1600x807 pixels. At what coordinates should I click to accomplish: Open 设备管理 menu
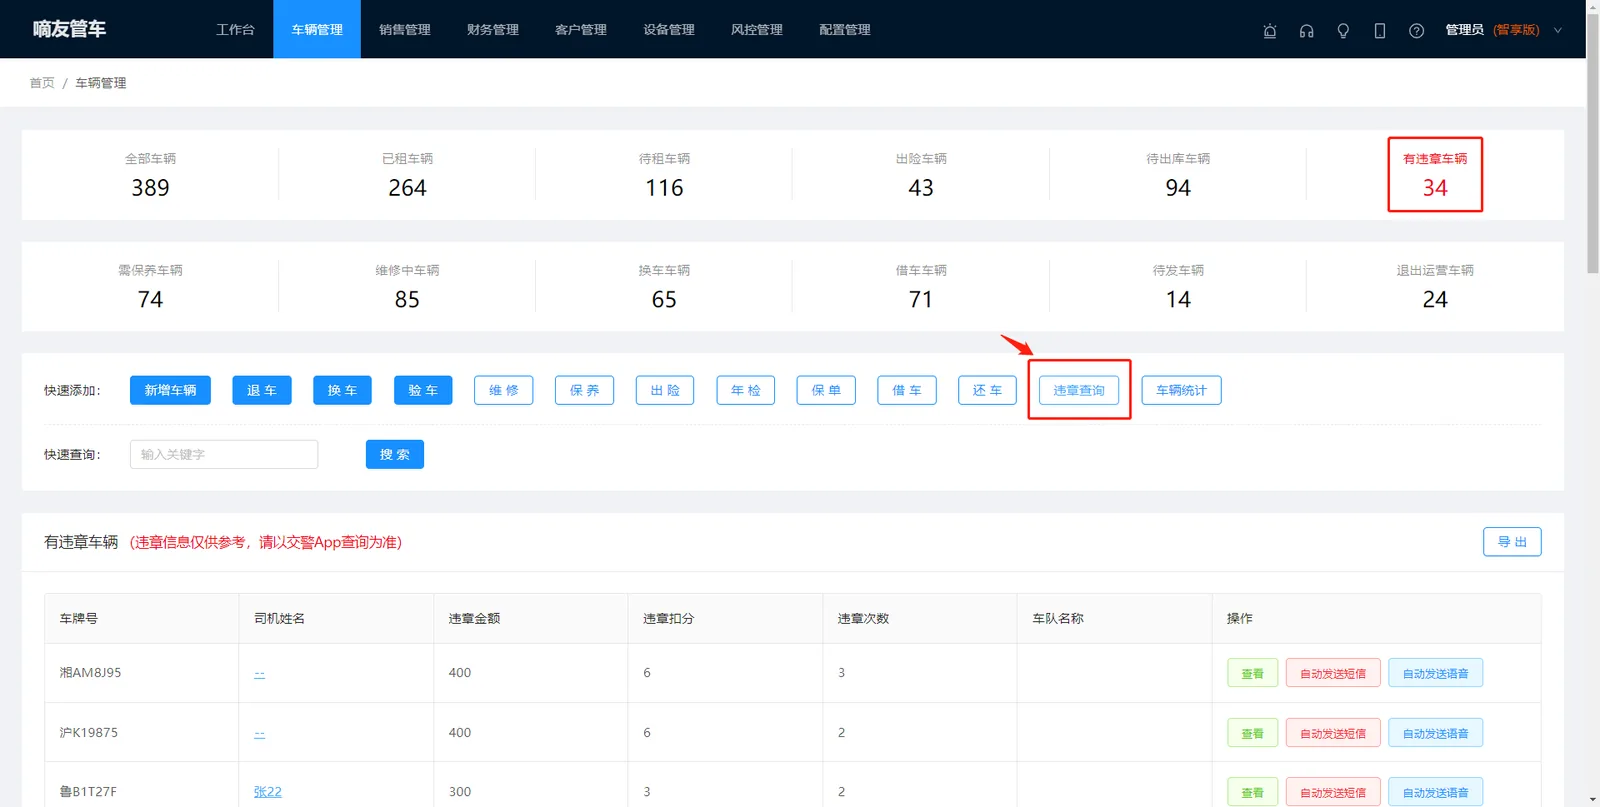pos(669,30)
